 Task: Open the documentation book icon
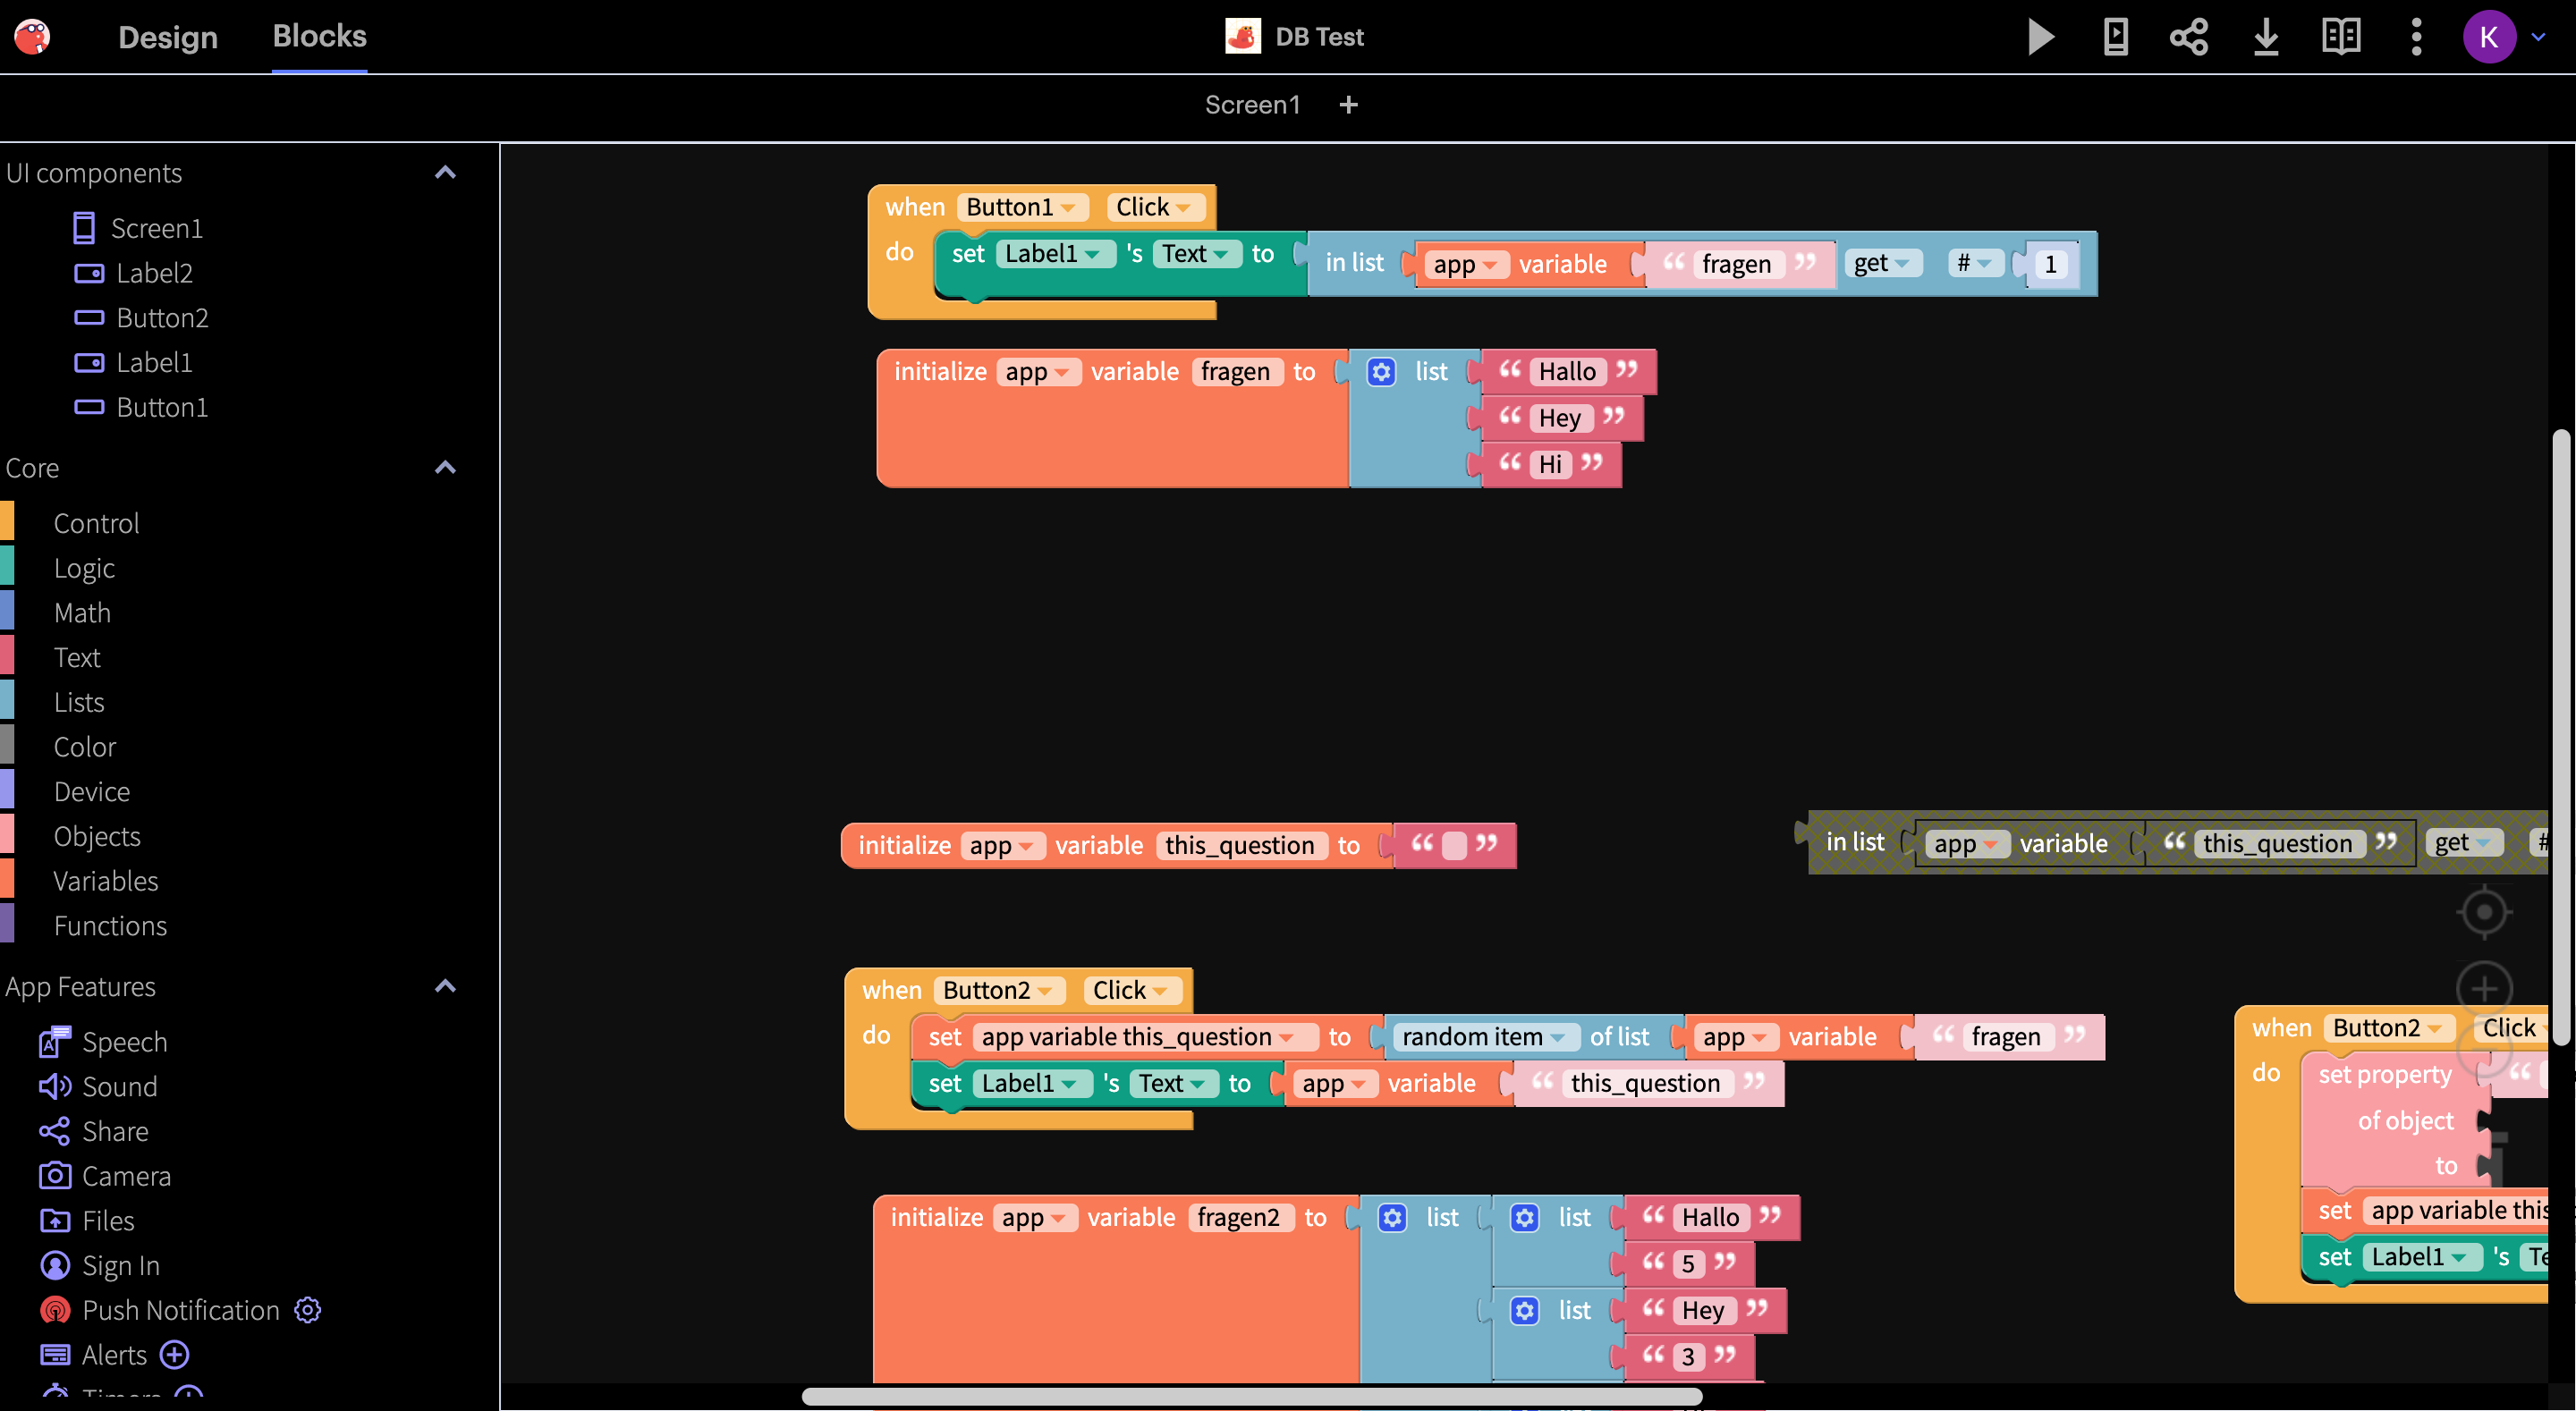pos(2340,37)
